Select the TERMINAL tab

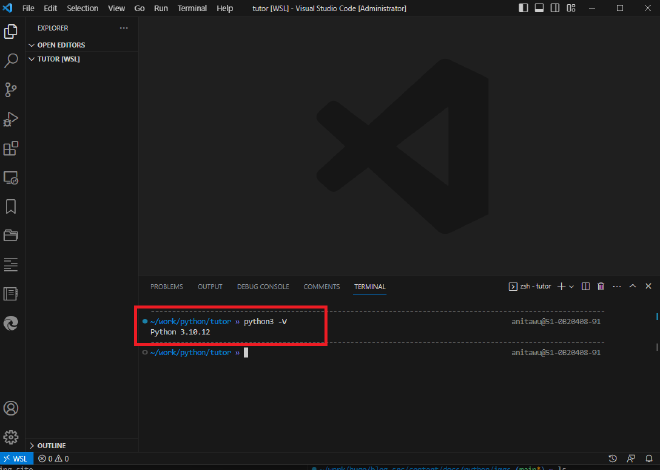click(x=370, y=287)
